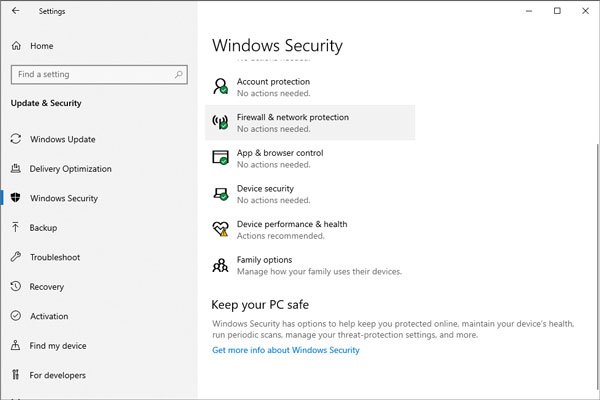
Task: Open Family options
Action: (x=310, y=265)
